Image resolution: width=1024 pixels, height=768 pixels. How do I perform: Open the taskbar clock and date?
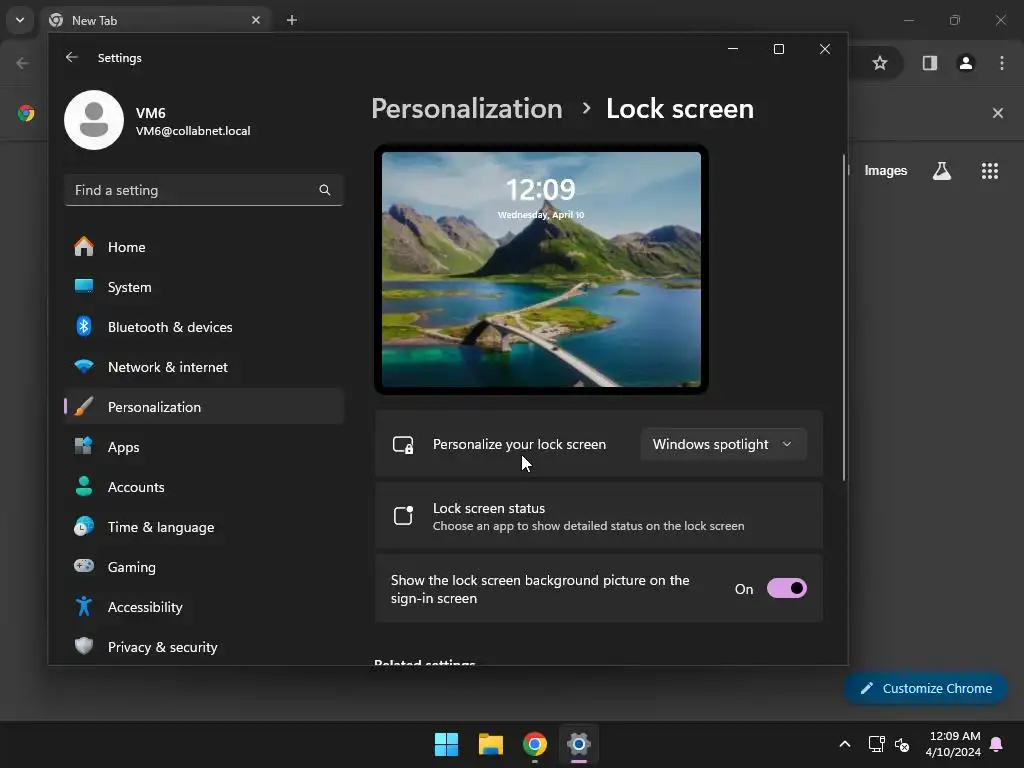pos(953,744)
